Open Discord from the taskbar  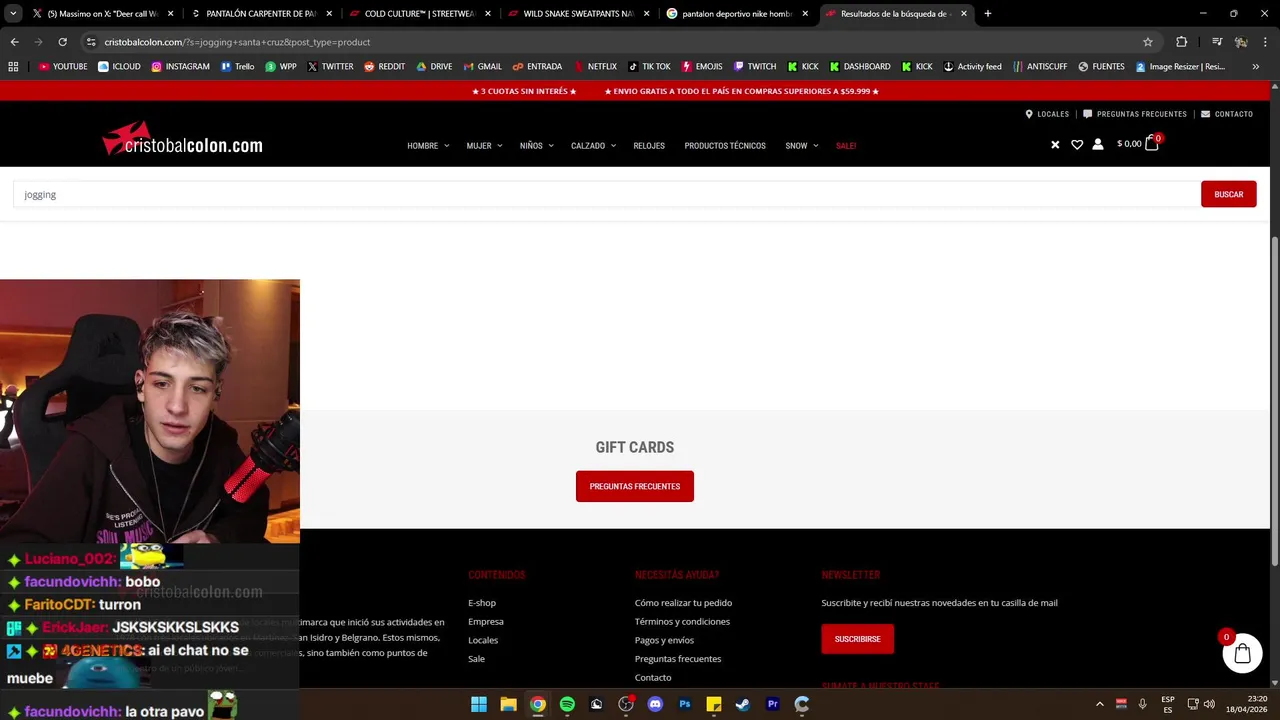tap(655, 704)
